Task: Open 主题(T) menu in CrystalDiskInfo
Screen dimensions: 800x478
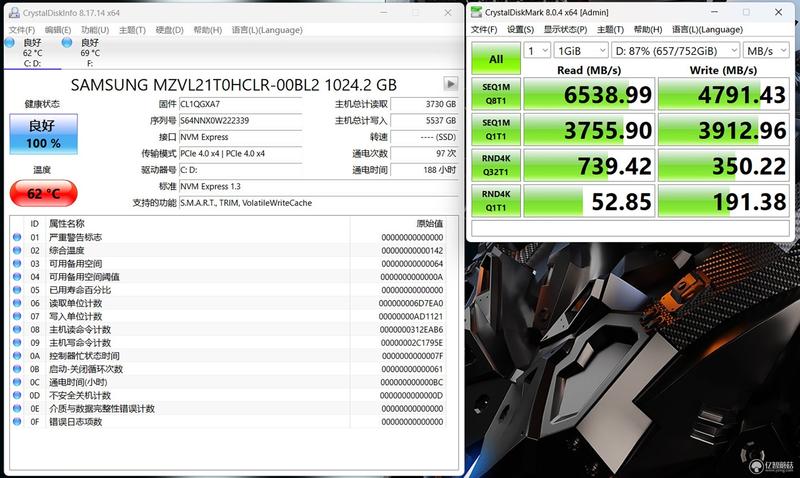Action: [x=132, y=30]
